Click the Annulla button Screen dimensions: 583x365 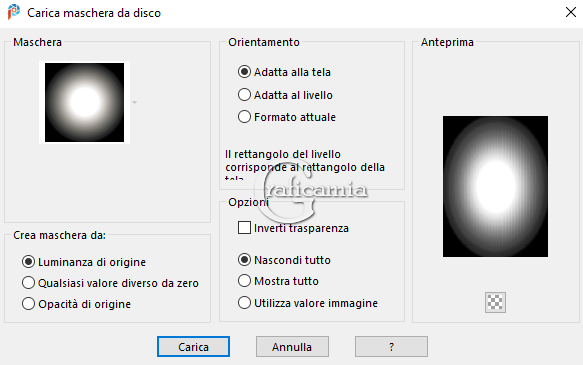point(292,346)
